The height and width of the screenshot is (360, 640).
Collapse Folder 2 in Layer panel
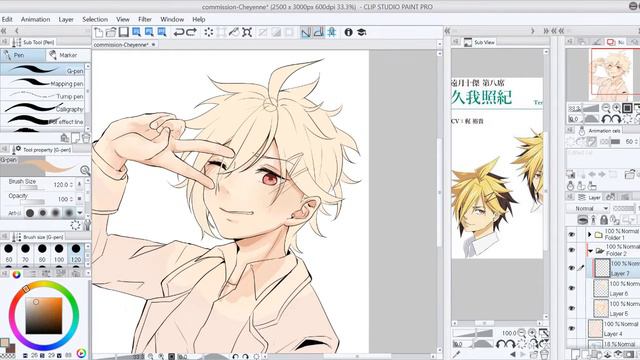(x=590, y=251)
